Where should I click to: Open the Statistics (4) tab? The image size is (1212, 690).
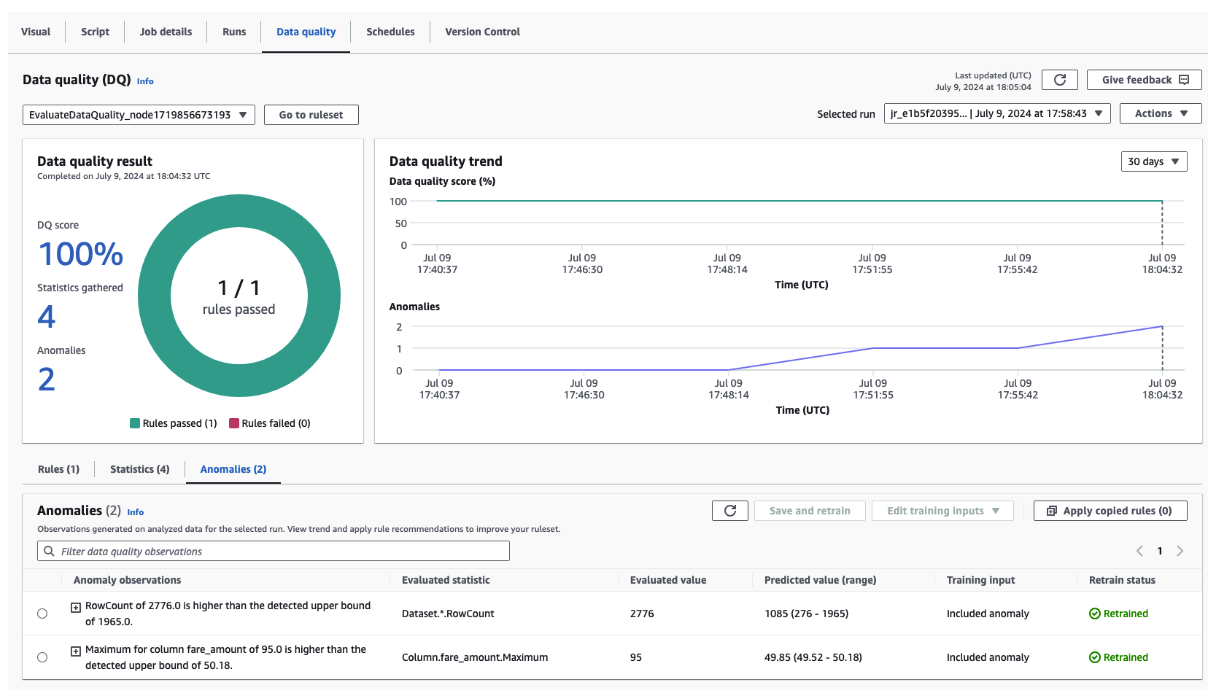point(139,469)
